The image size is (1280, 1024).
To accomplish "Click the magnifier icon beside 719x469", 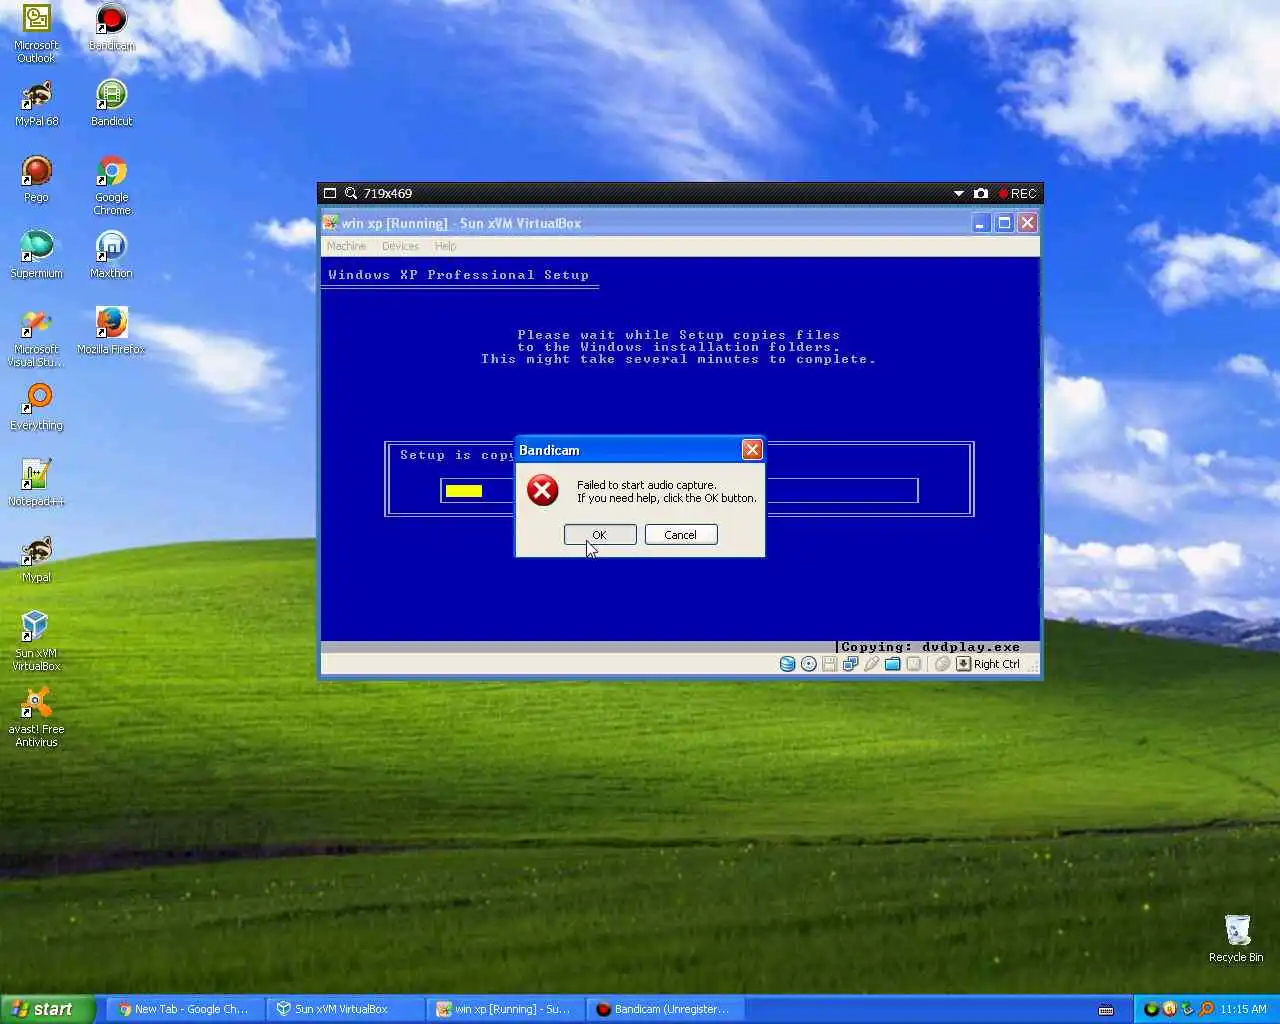I will coord(351,193).
